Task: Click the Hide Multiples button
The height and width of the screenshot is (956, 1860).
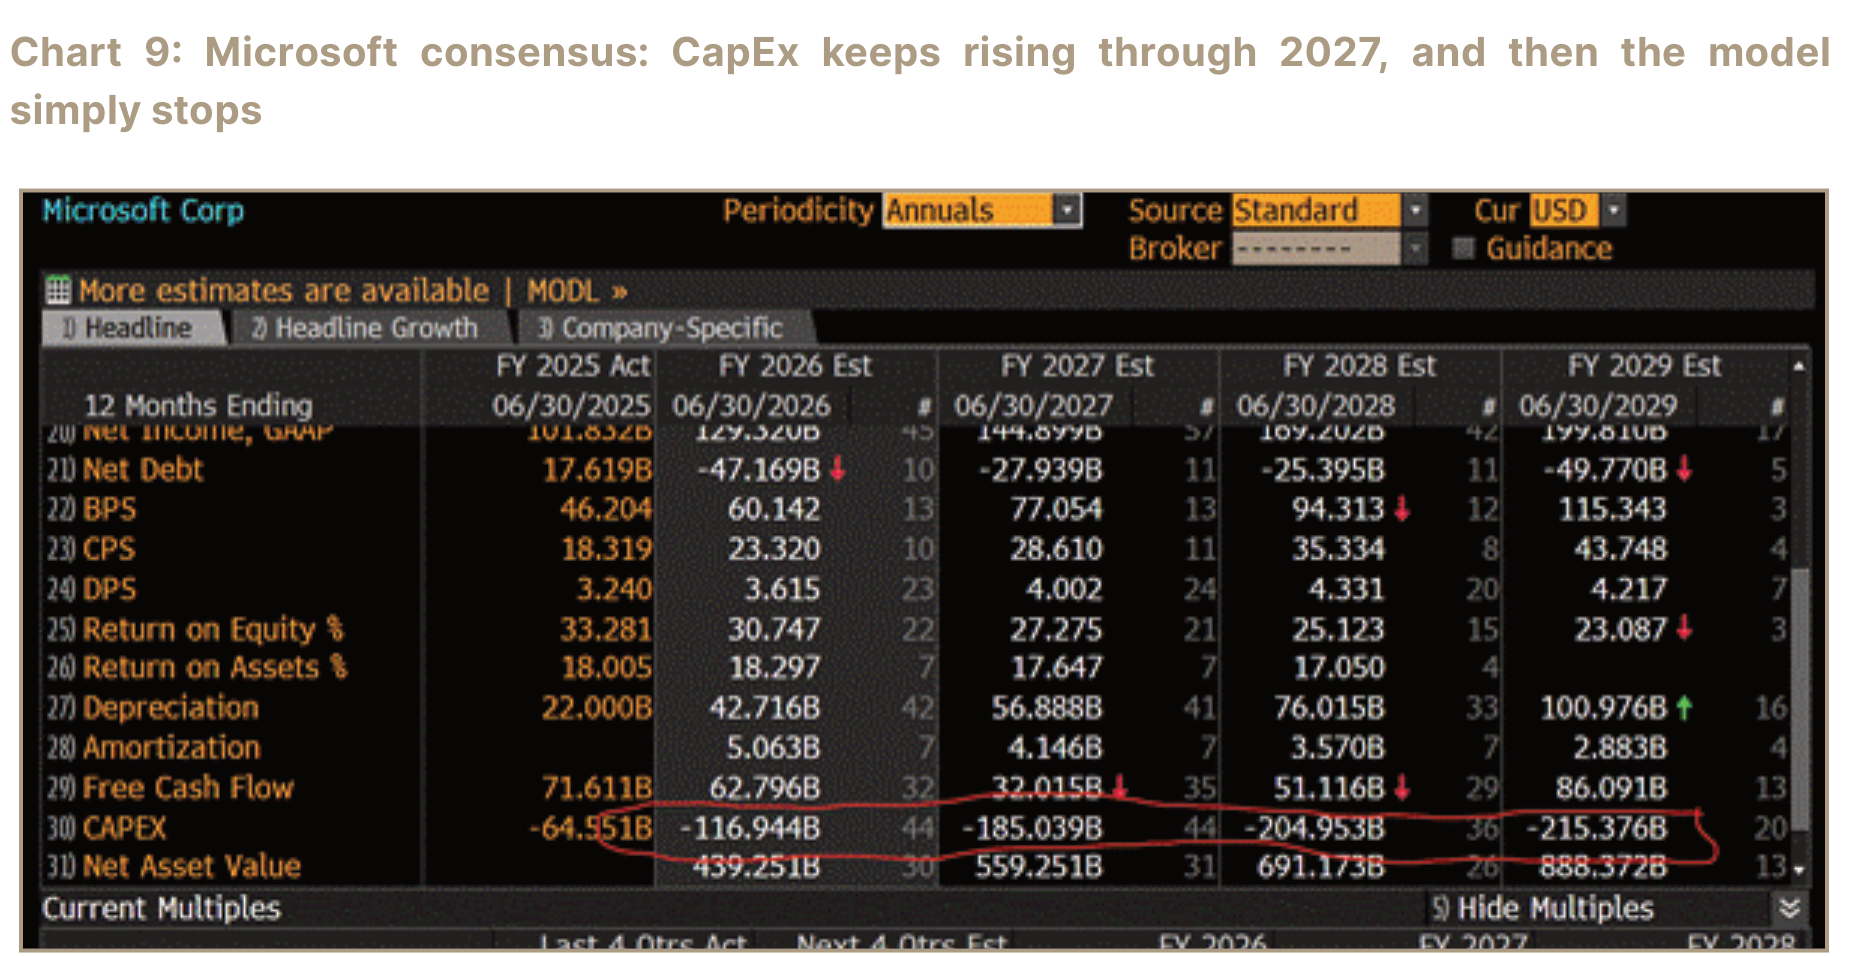Action: pyautogui.click(x=1542, y=908)
